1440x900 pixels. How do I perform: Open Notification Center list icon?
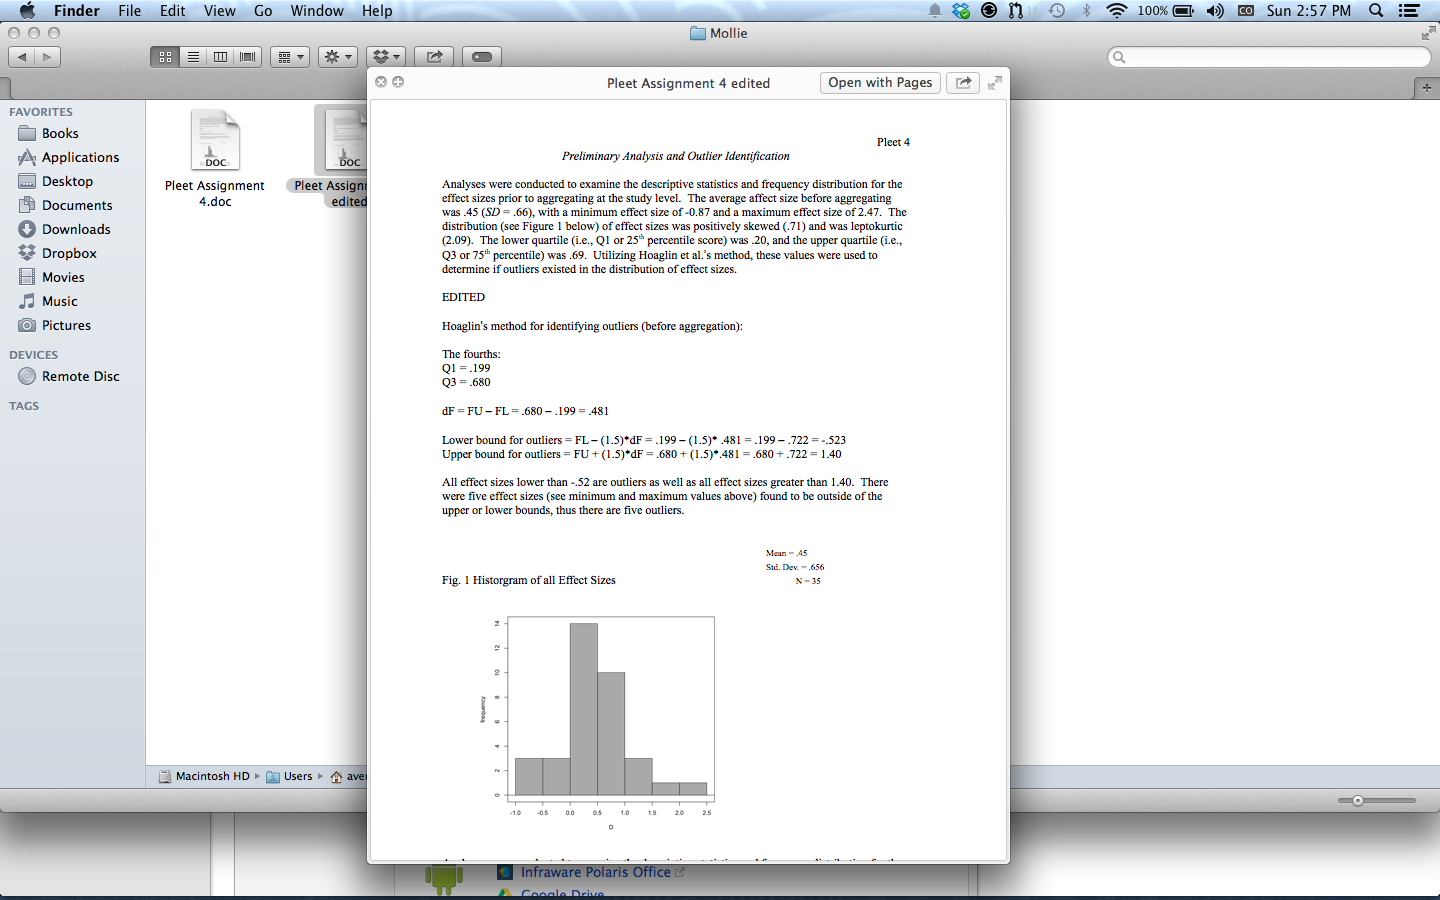[1410, 11]
